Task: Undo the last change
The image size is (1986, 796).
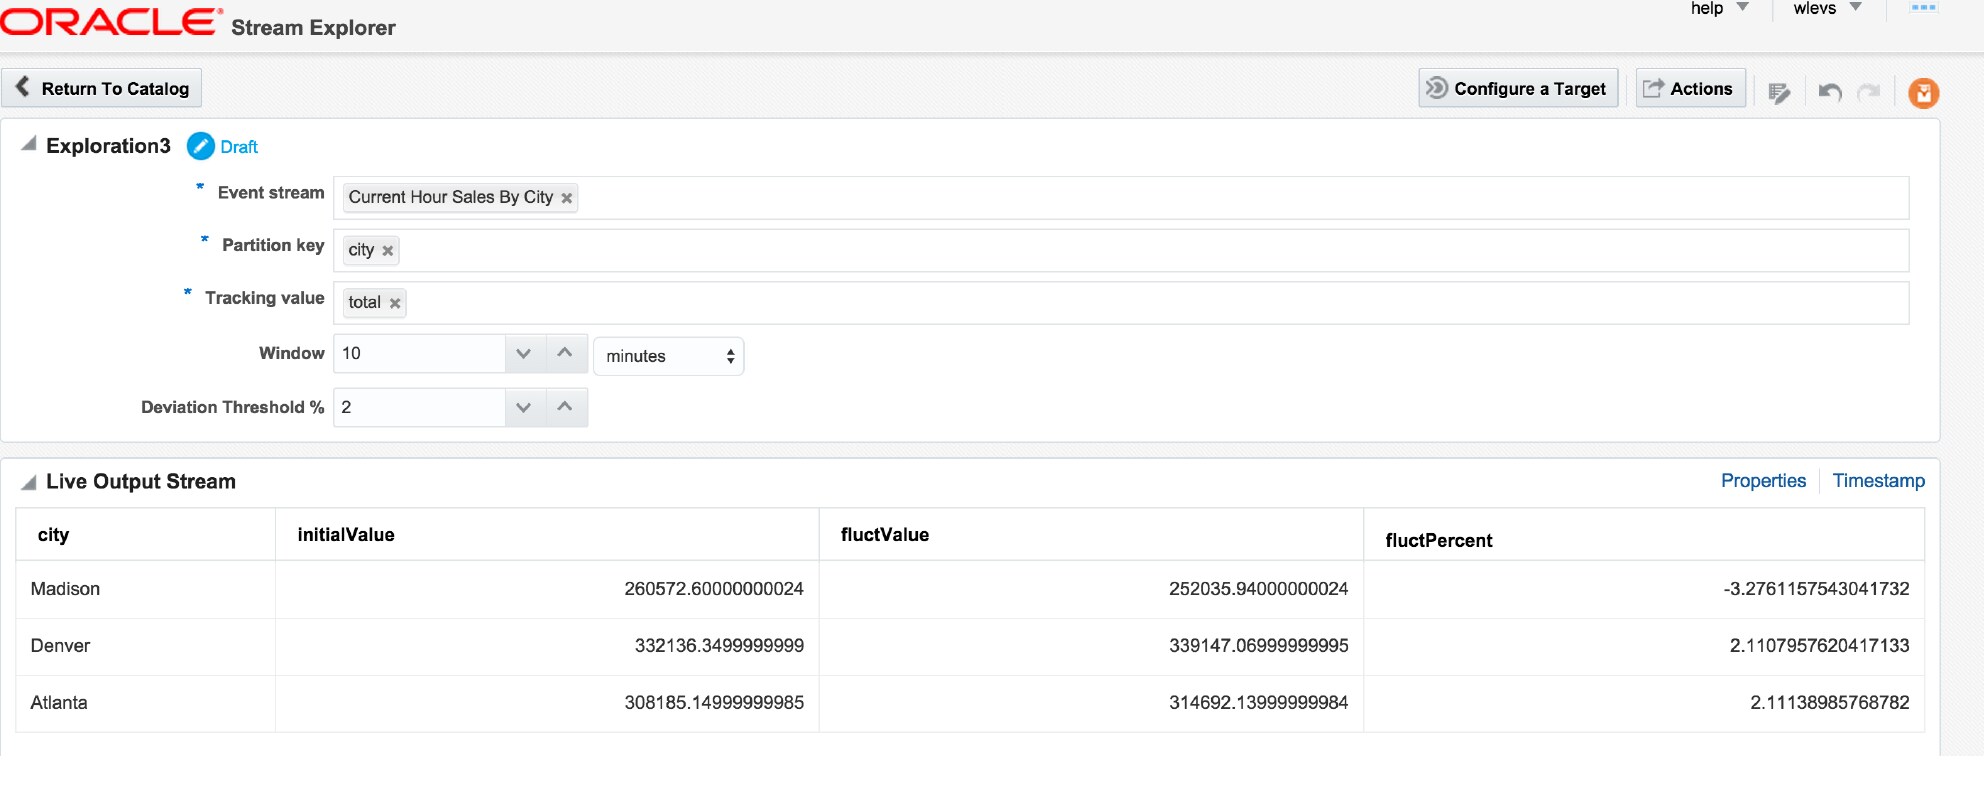Action: click(1830, 92)
